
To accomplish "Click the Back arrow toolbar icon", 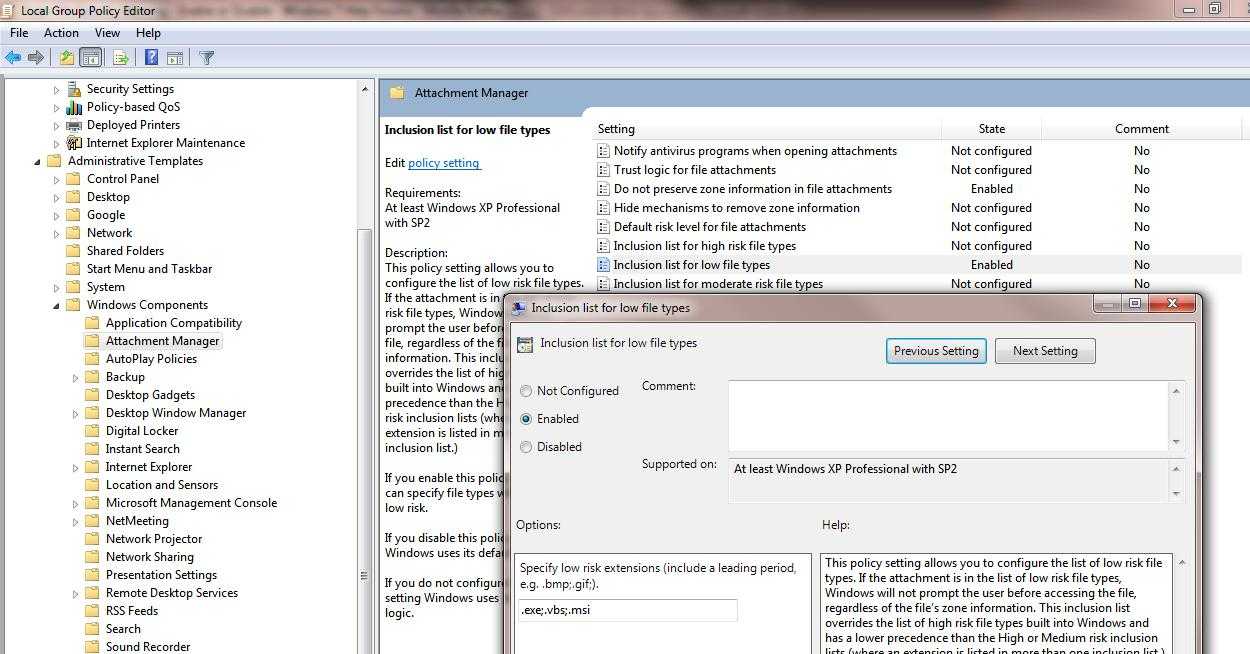I will pos(13,58).
